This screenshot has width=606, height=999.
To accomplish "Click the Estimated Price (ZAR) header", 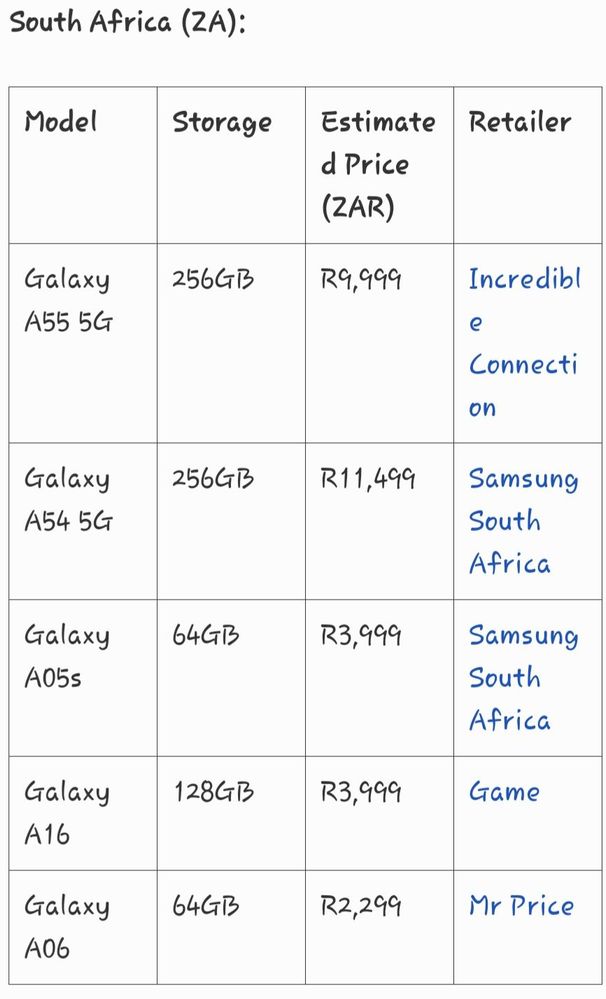I will point(378,164).
